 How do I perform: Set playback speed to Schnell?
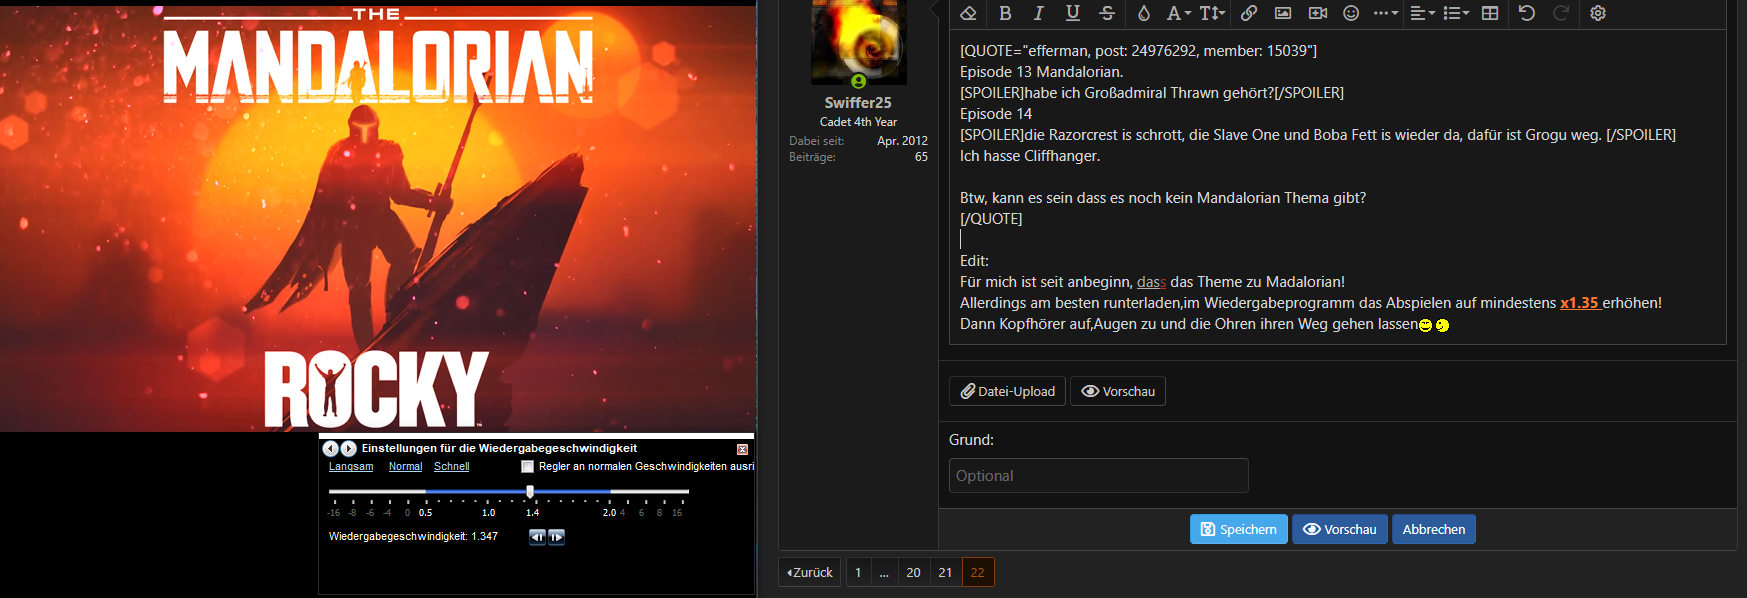point(451,466)
